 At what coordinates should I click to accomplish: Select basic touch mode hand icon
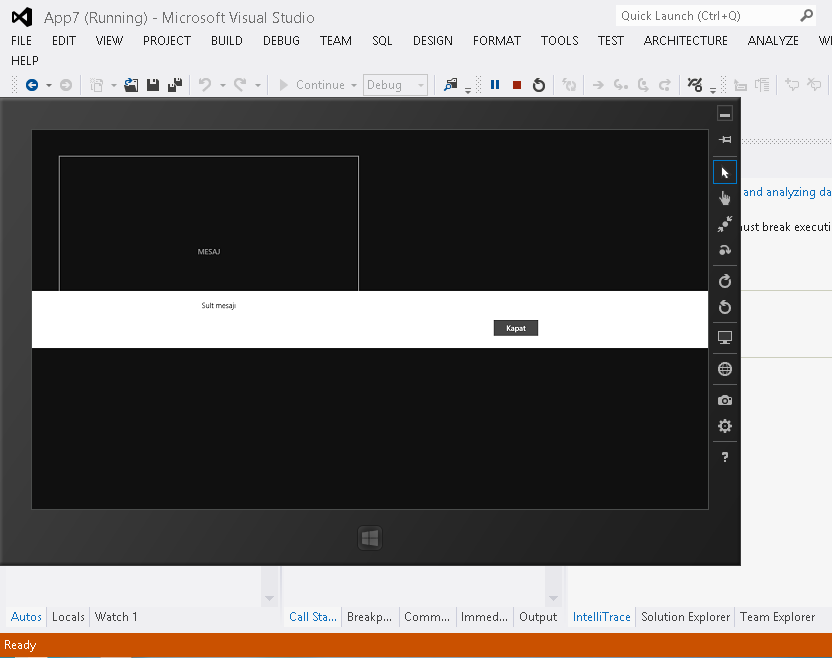(725, 198)
